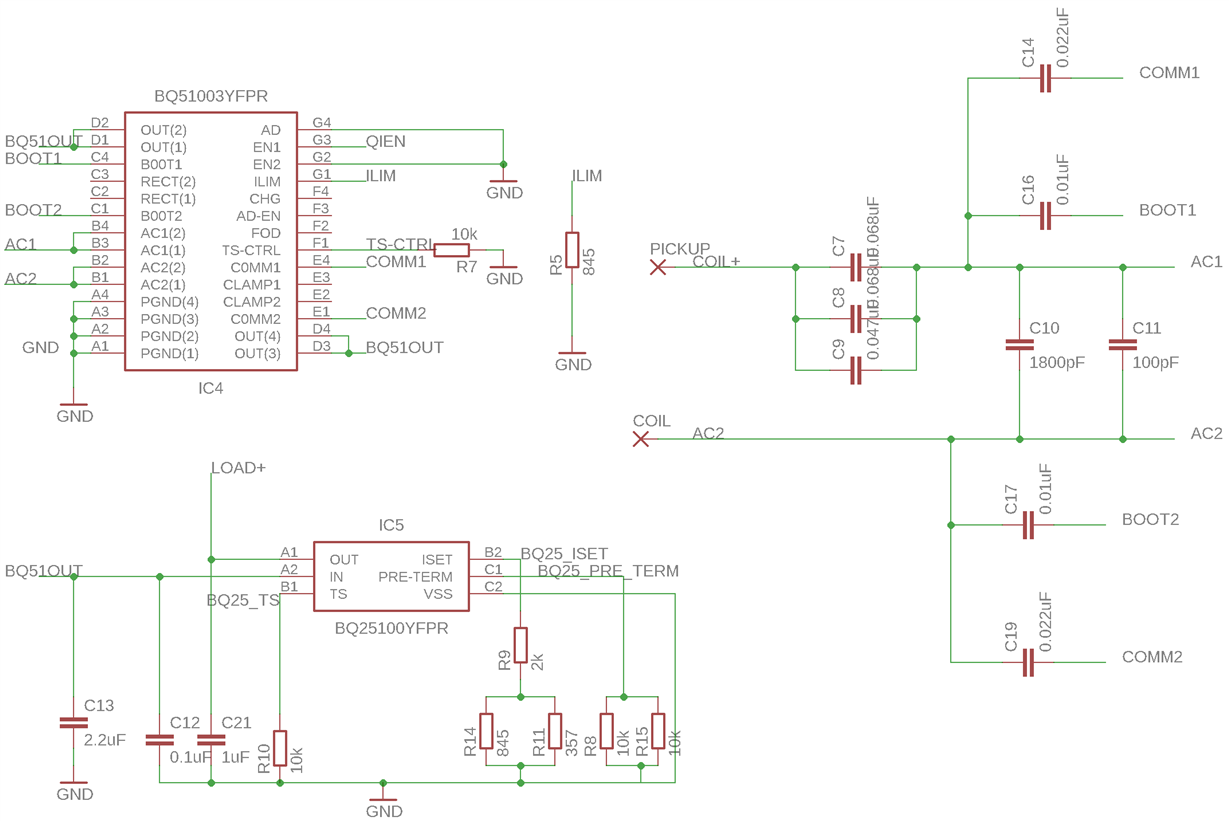The width and height of the screenshot is (1229, 822).
Task: Click the 2.2uF value text
Action: click(x=105, y=740)
